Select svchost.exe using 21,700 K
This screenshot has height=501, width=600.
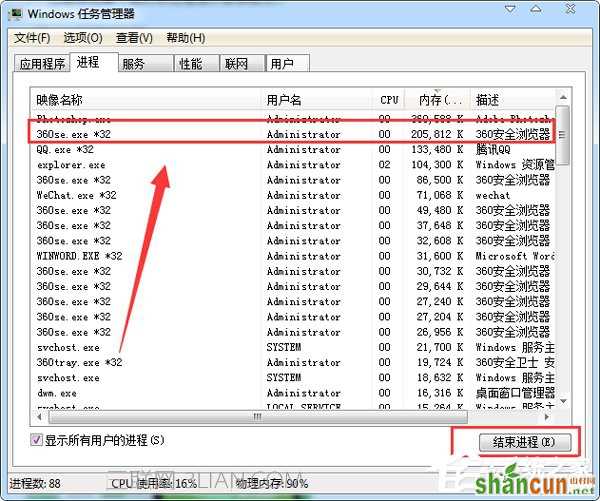[293, 348]
